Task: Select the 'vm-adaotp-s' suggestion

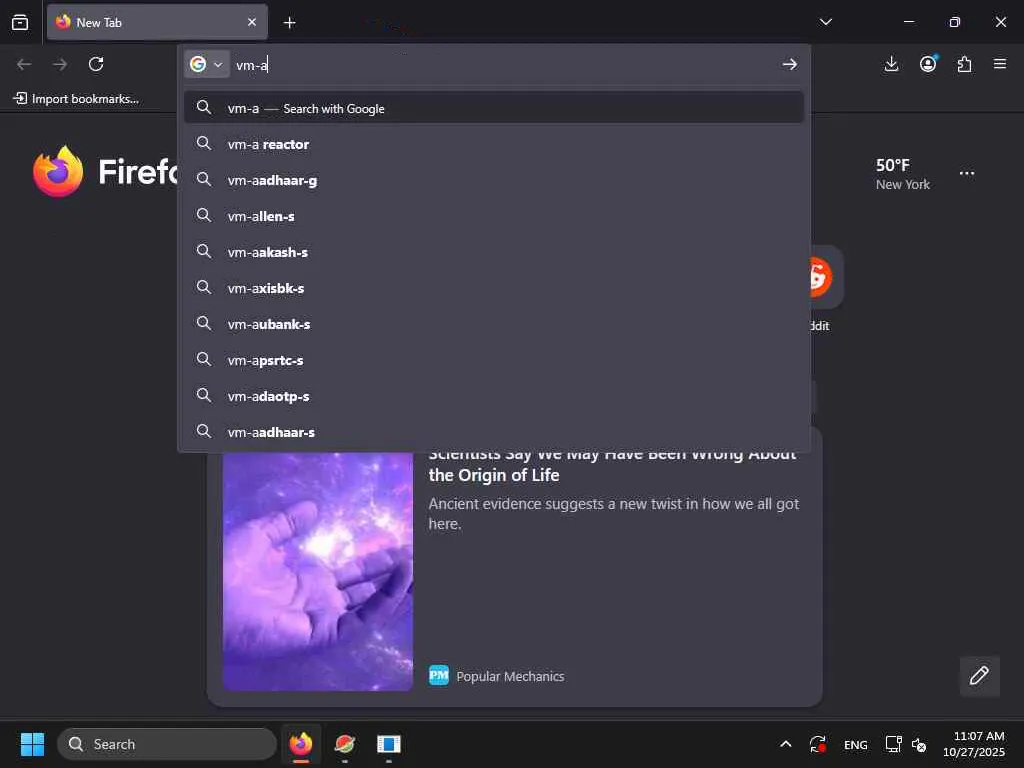Action: (x=494, y=396)
